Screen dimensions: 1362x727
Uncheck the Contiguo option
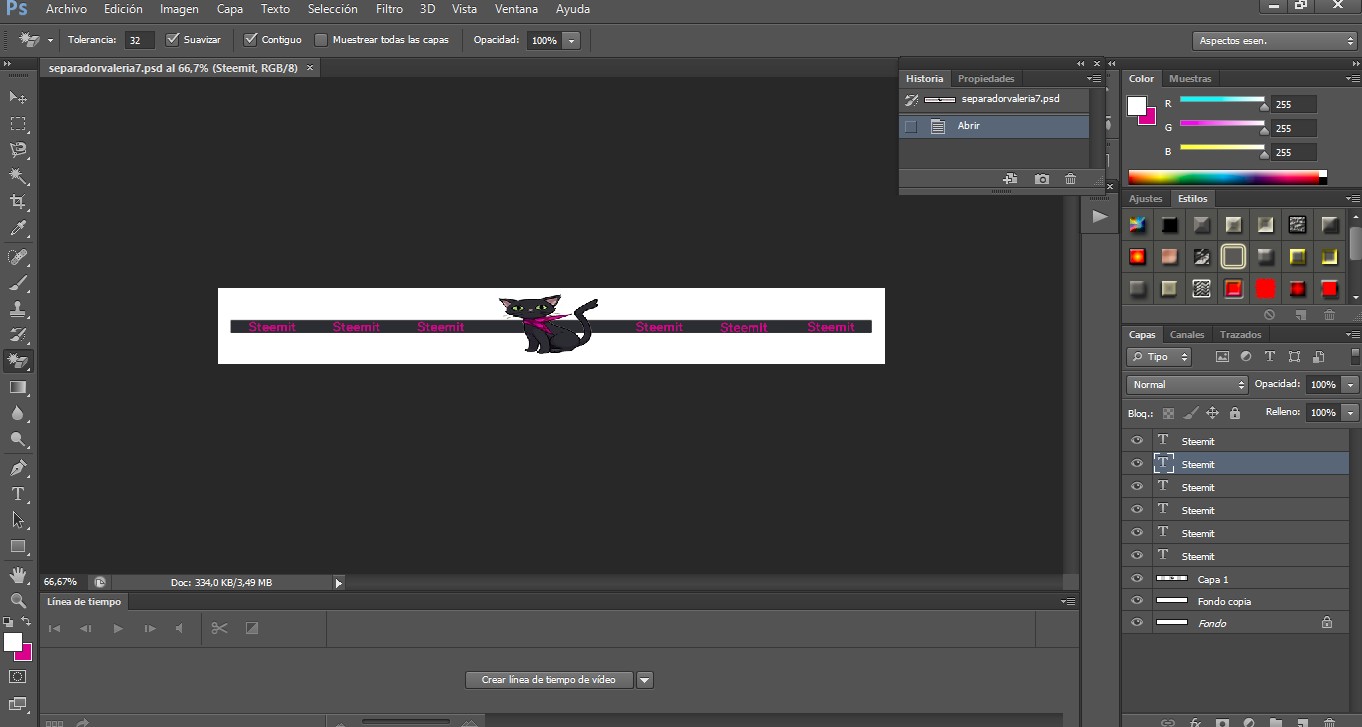[250, 40]
